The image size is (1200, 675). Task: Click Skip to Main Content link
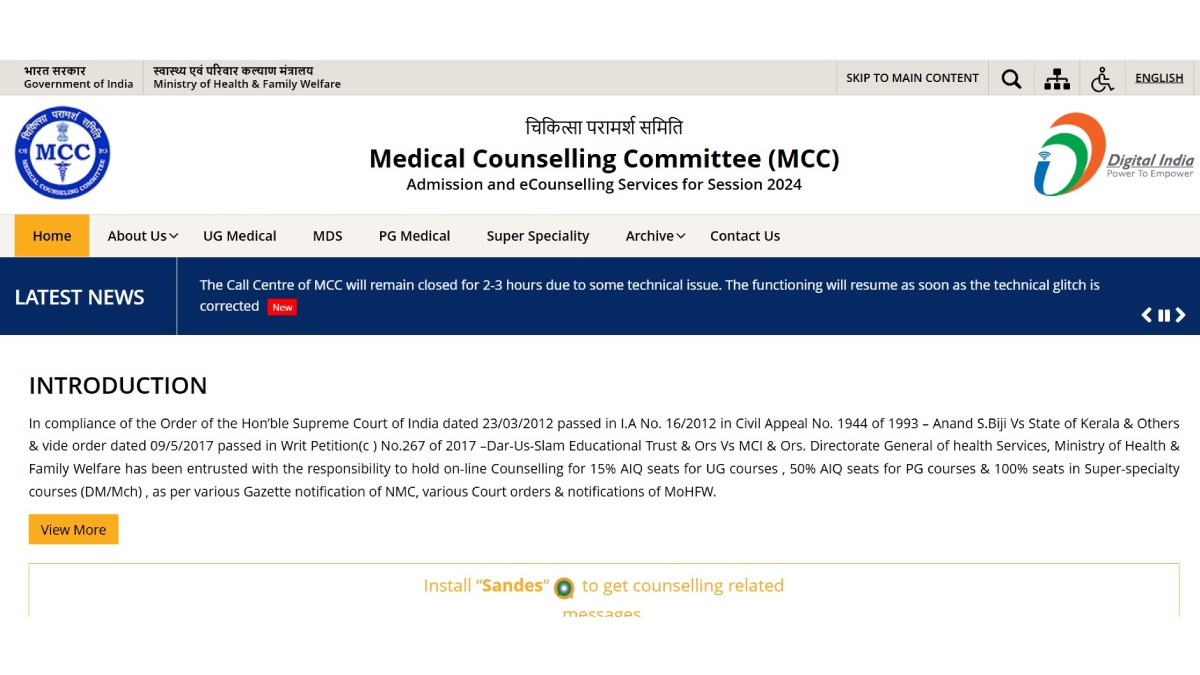912,78
